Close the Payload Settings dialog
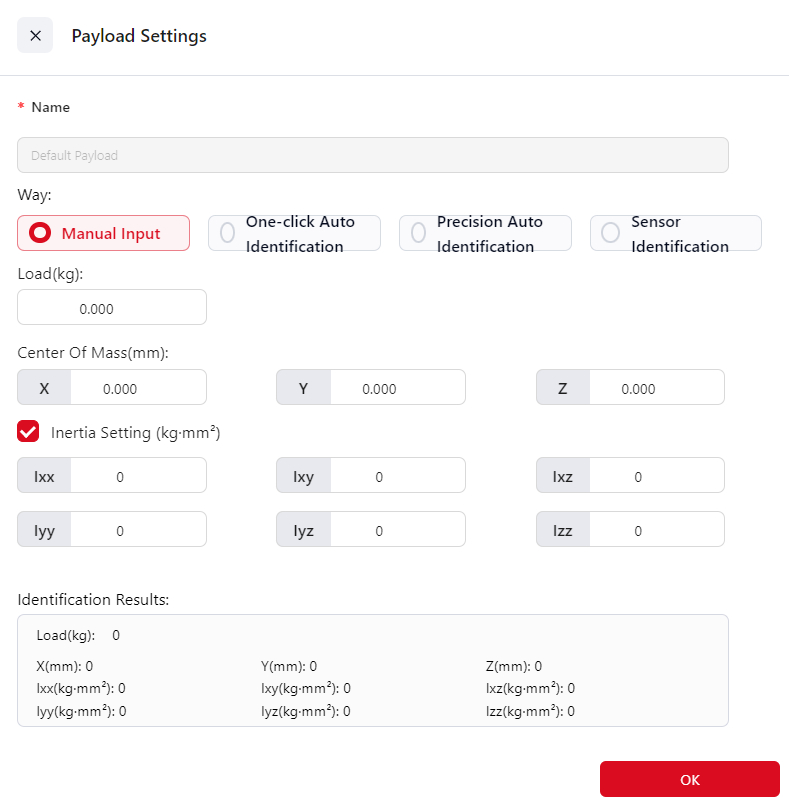Screen dimensions: 789x803 coord(35,36)
